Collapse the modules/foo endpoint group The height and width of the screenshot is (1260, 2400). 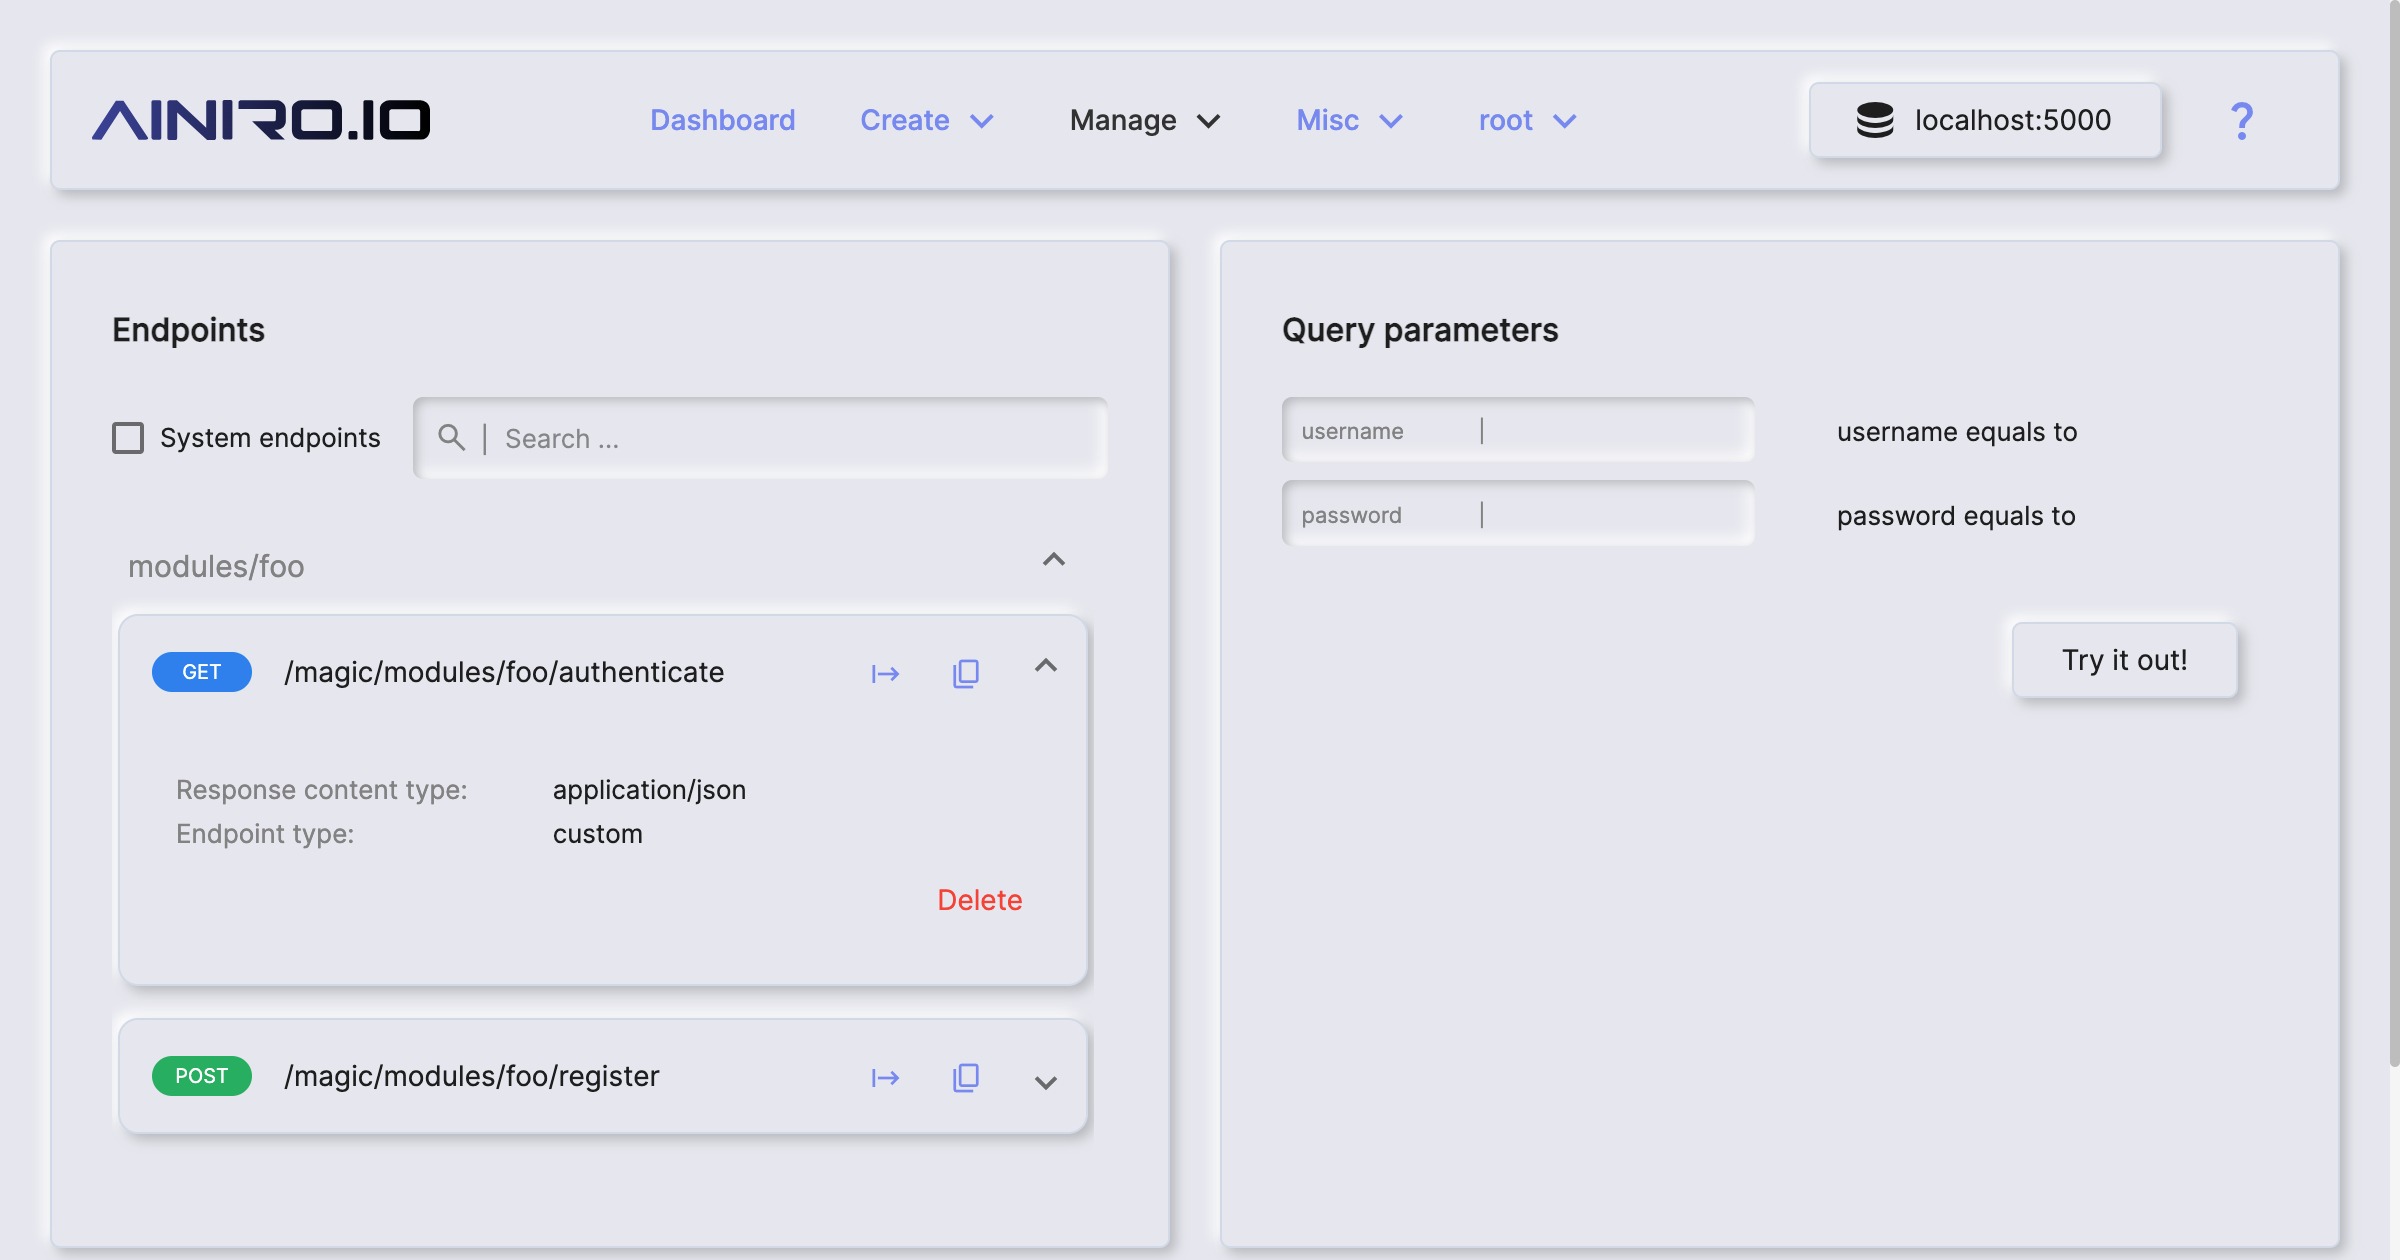[1053, 560]
